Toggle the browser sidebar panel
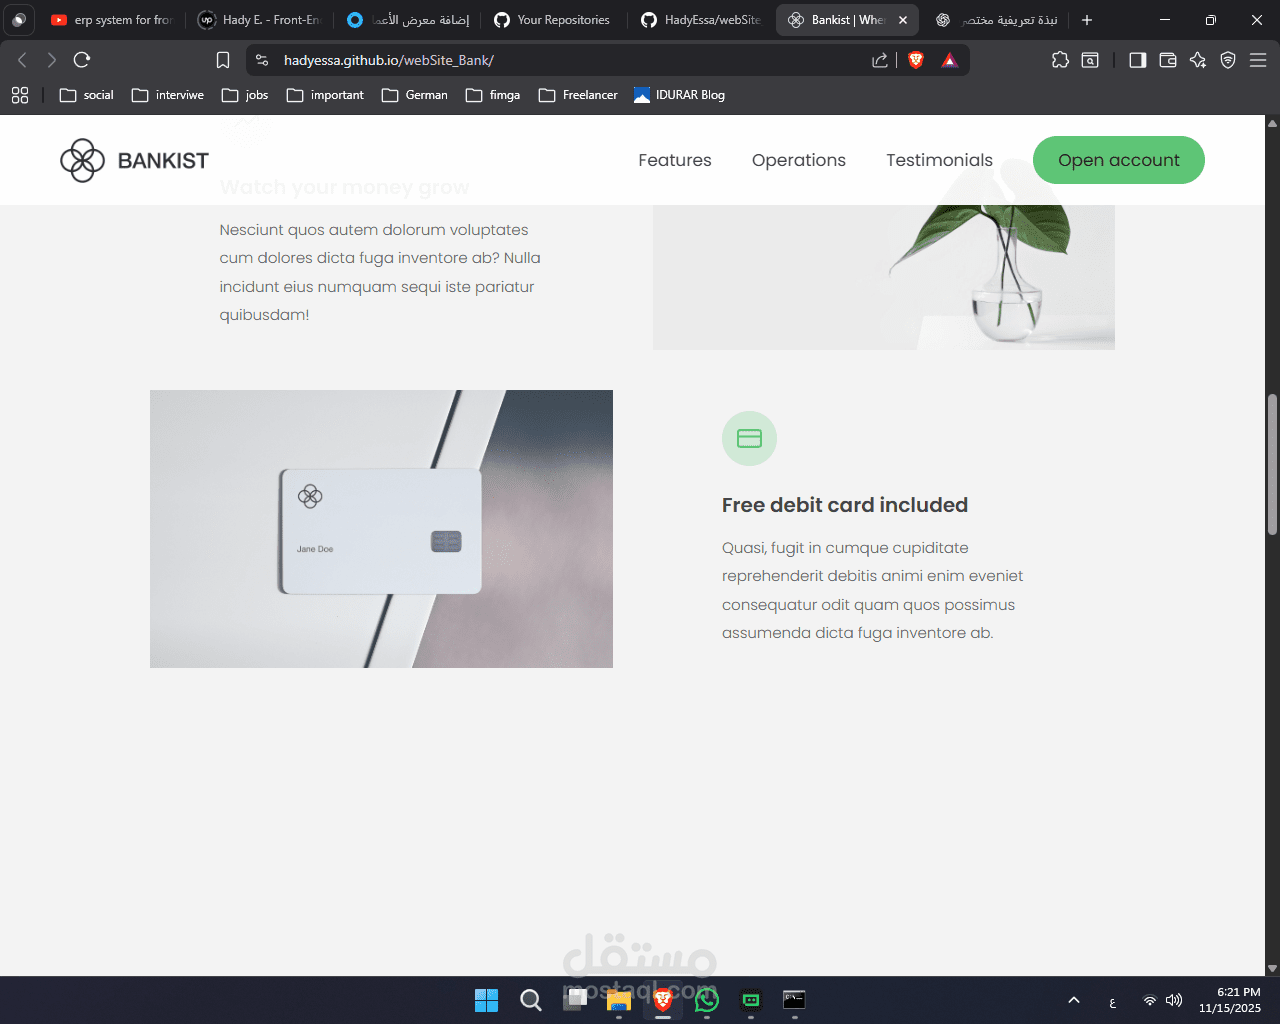Viewport: 1280px width, 1024px height. (x=1137, y=60)
